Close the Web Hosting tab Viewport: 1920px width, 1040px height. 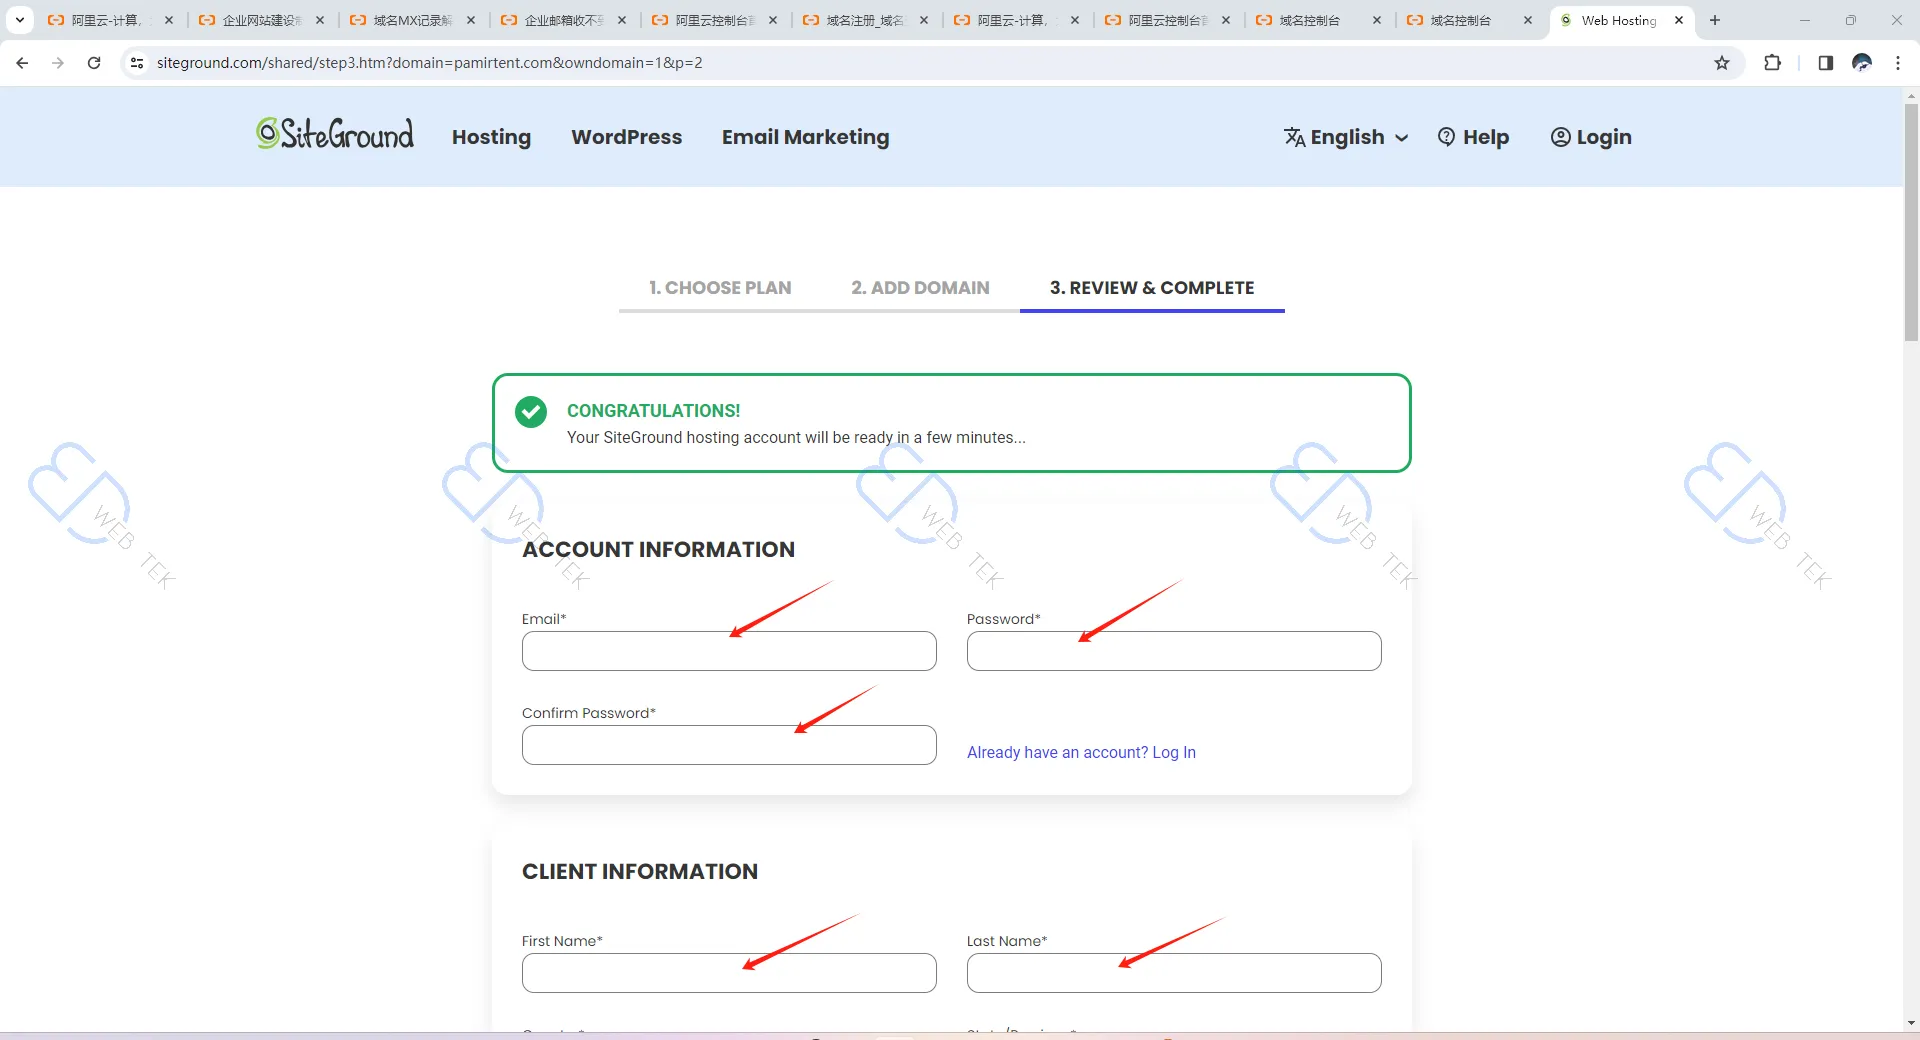[x=1679, y=20]
